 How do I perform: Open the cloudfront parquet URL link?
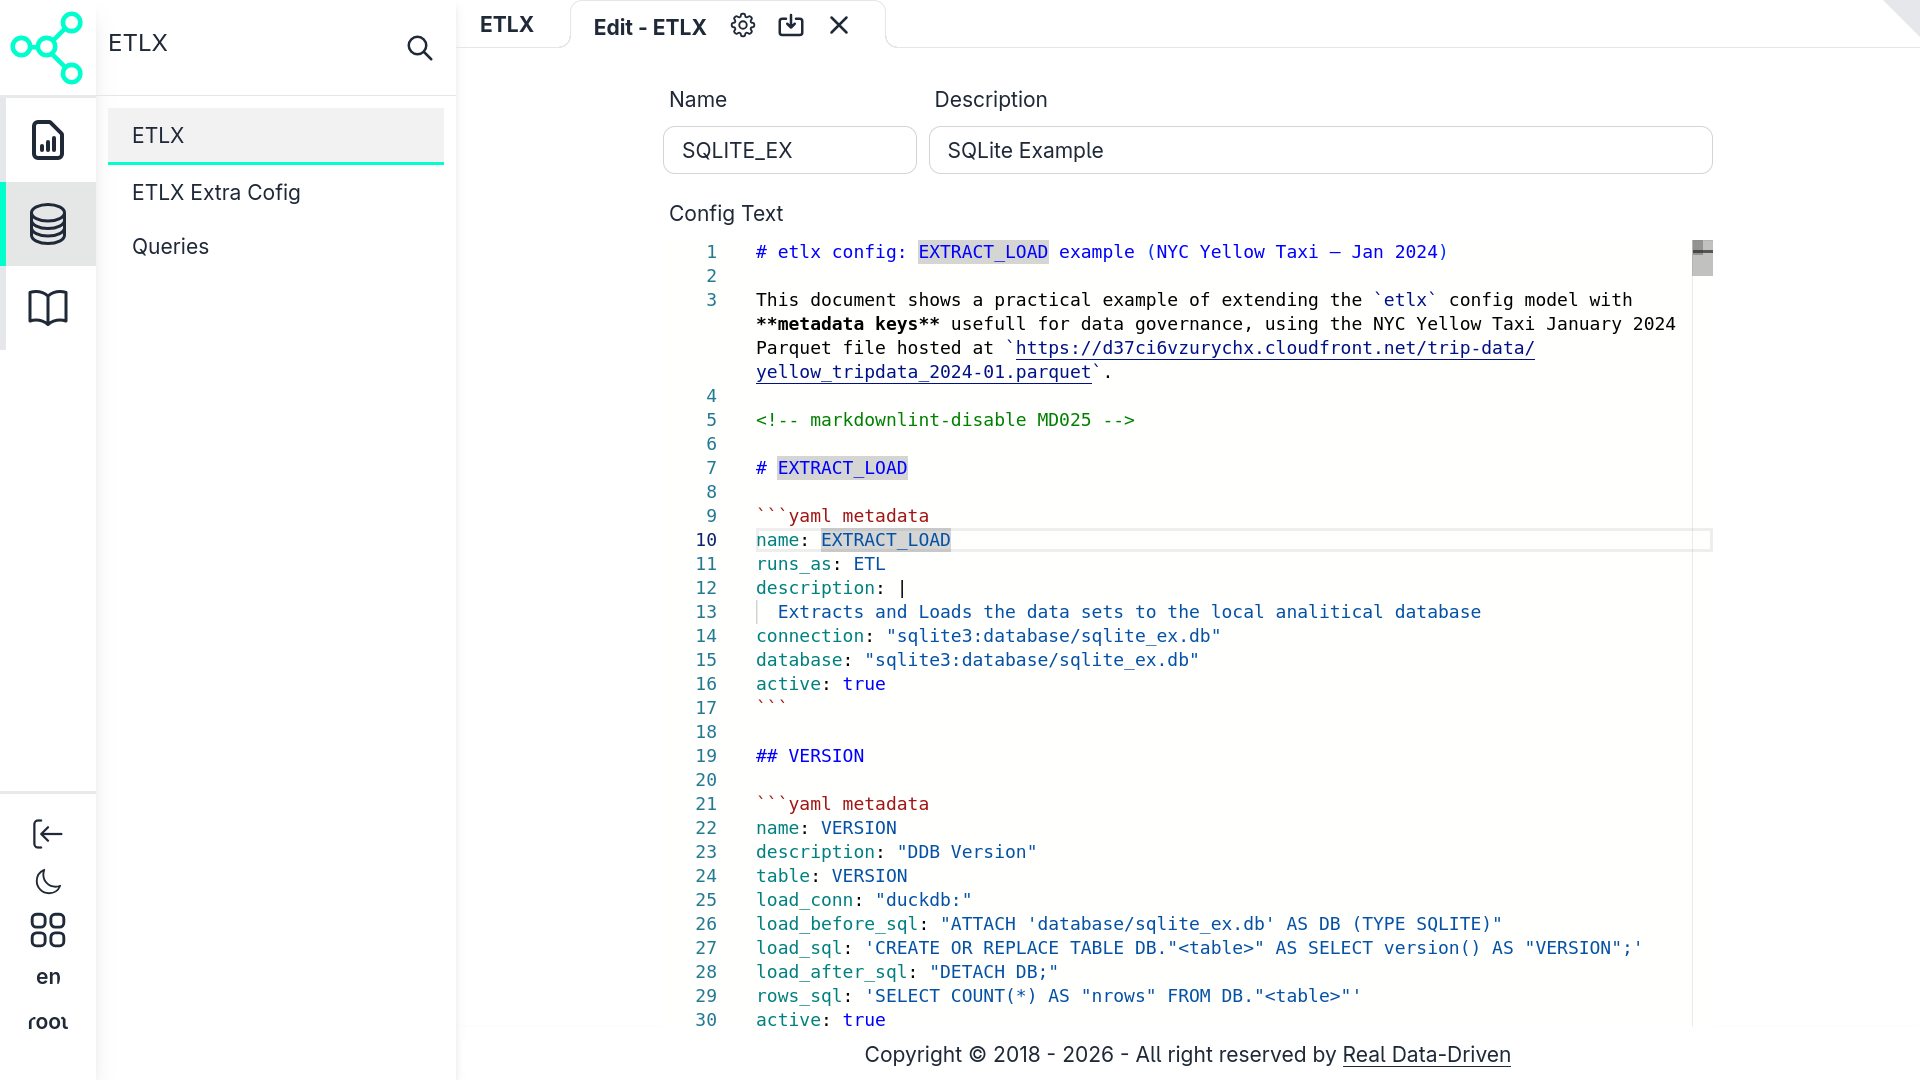tap(1274, 348)
